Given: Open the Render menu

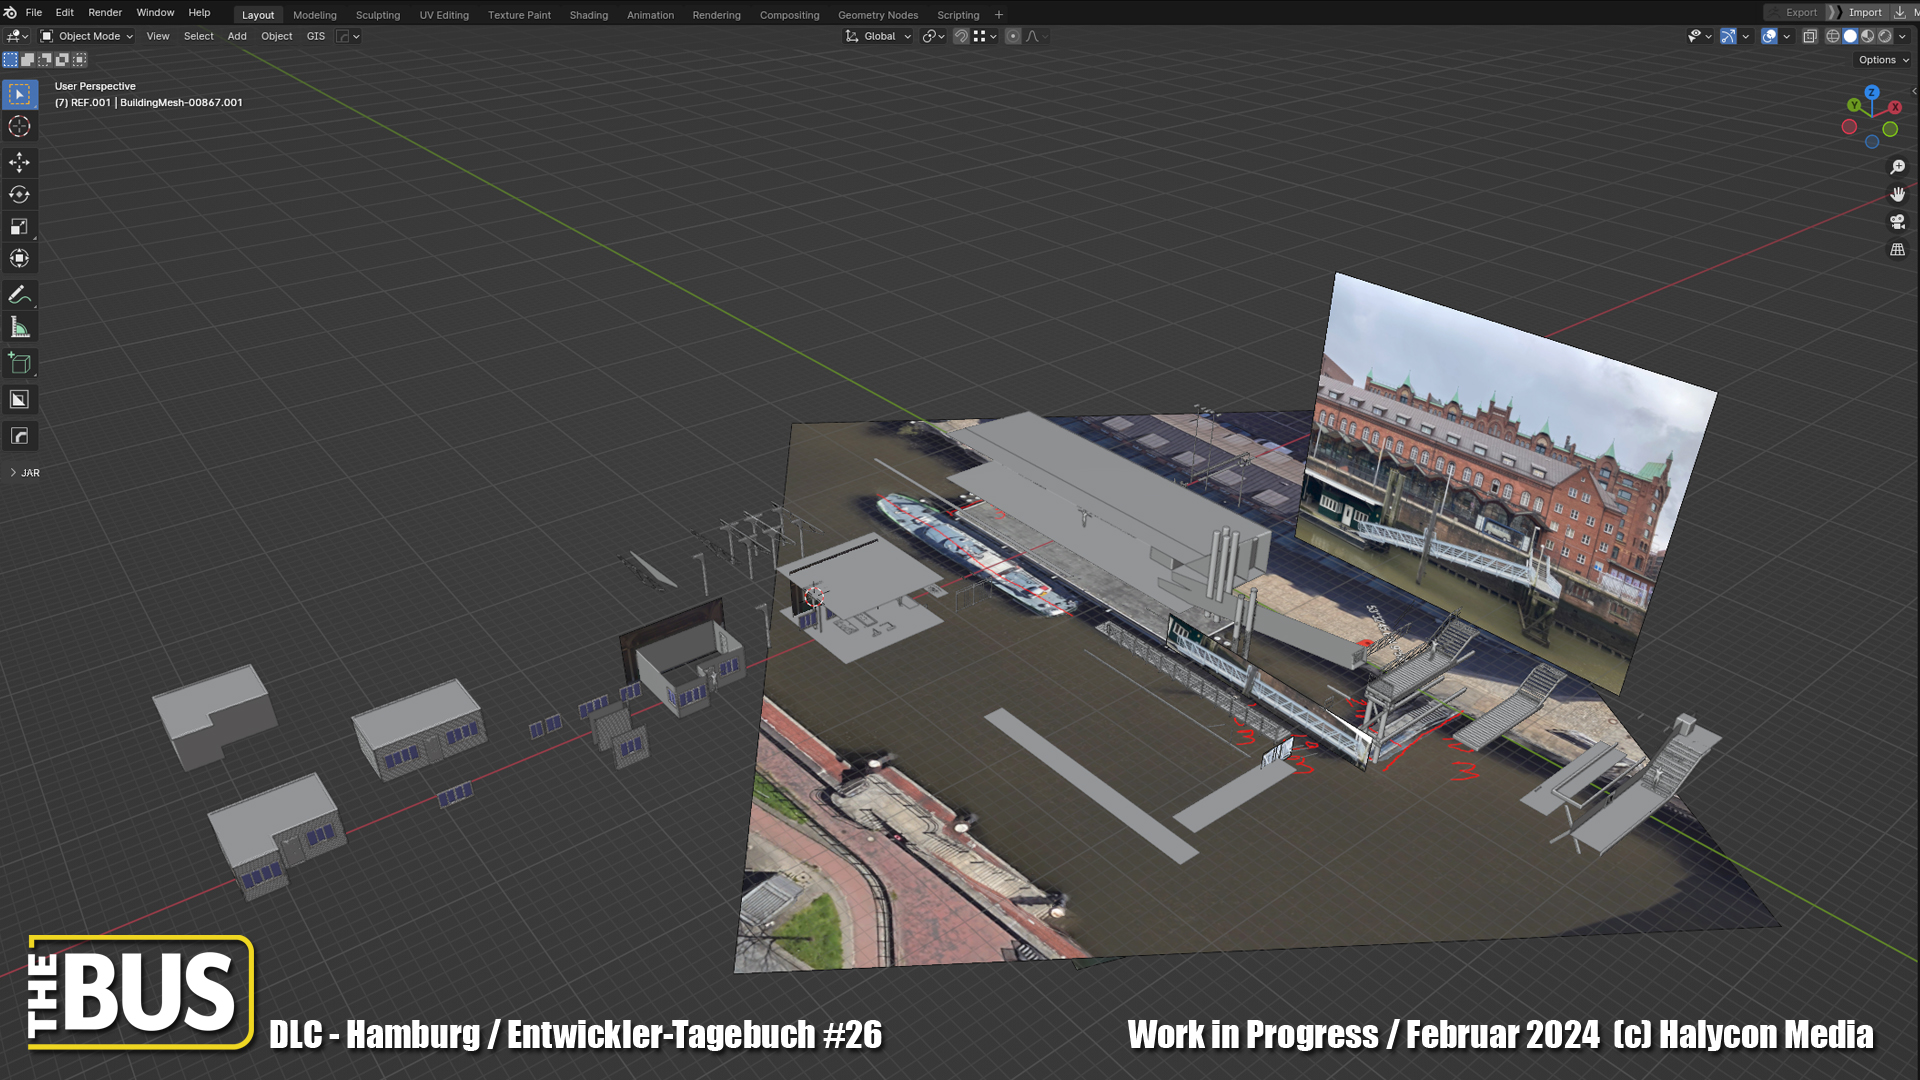Looking at the screenshot, I should click(105, 13).
